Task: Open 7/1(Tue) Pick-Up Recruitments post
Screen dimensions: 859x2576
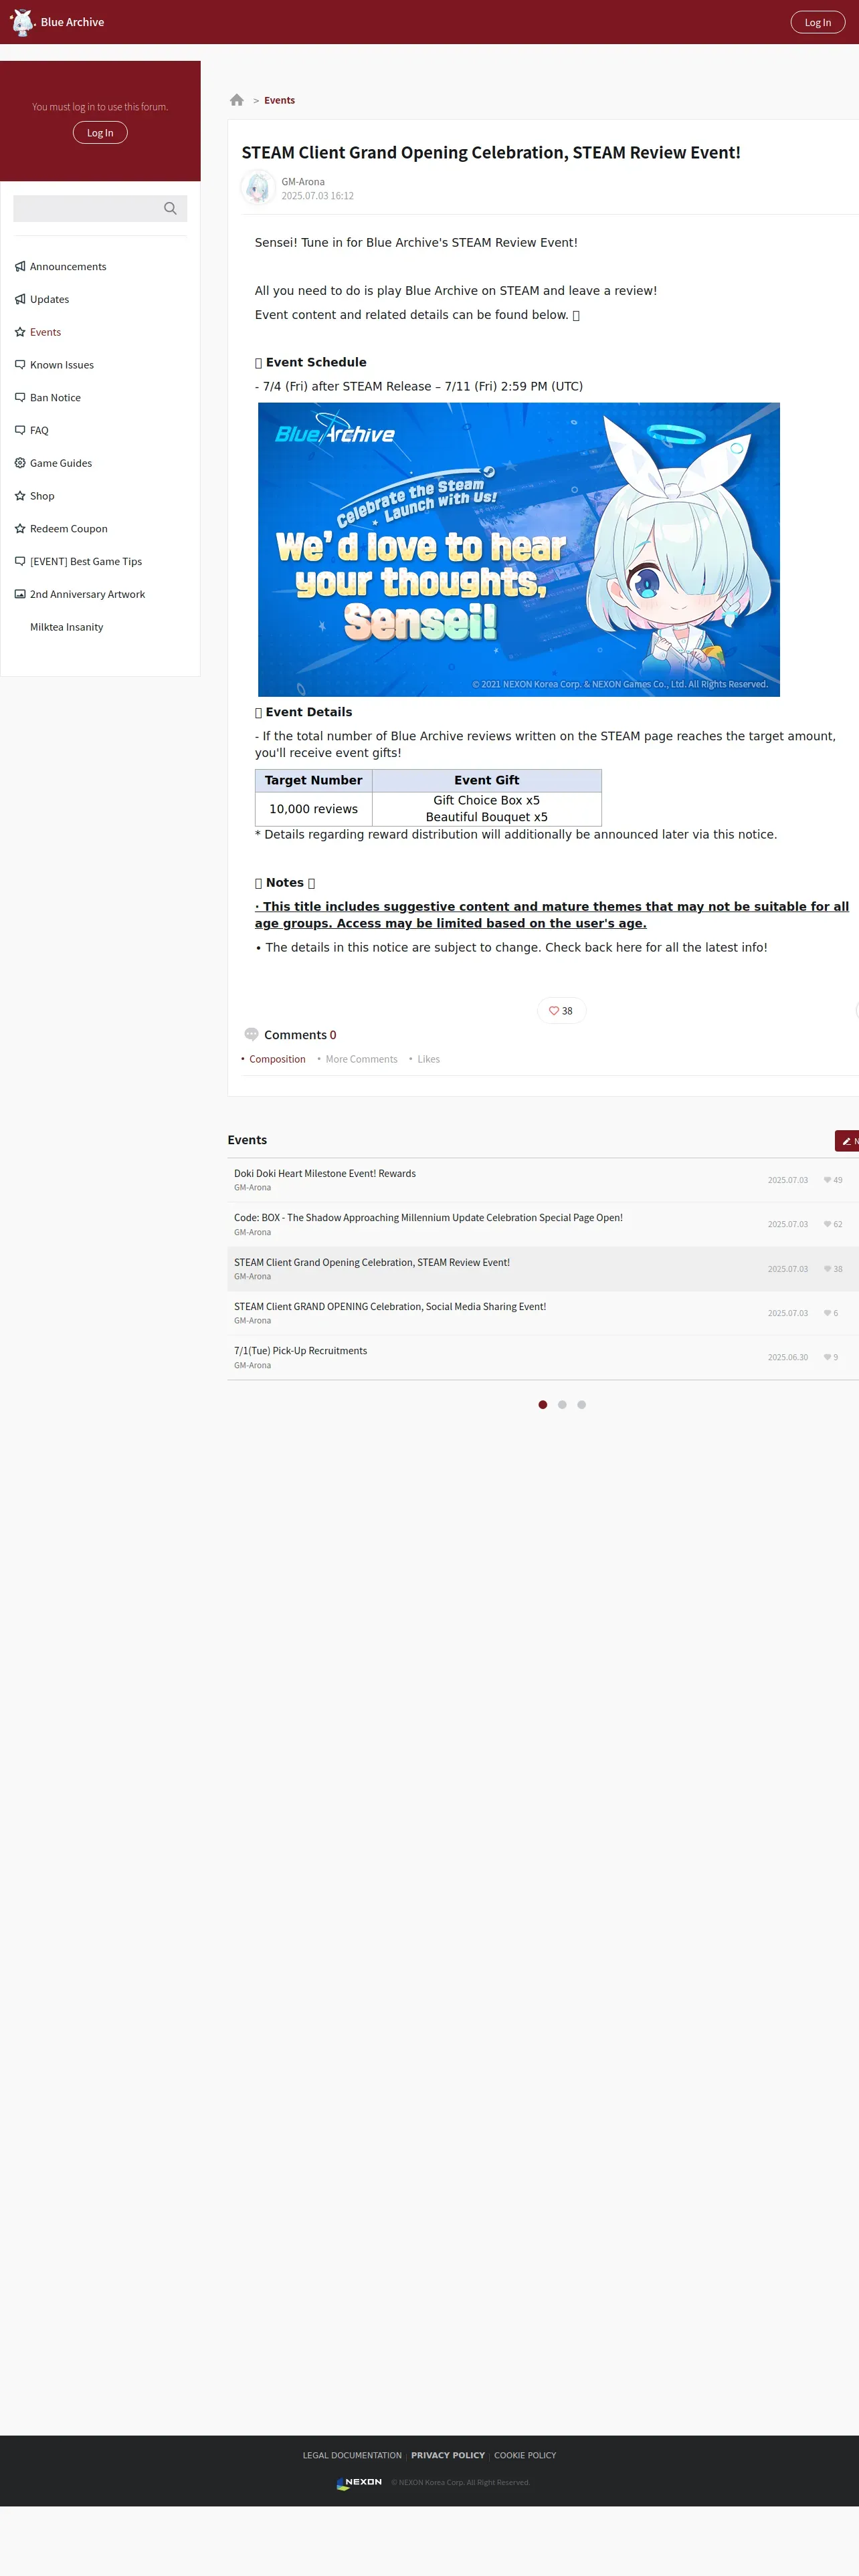Action: click(300, 1351)
